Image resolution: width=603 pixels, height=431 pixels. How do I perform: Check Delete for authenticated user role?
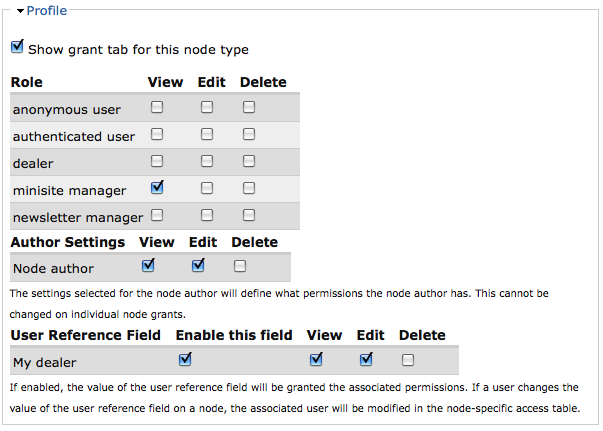pos(249,134)
